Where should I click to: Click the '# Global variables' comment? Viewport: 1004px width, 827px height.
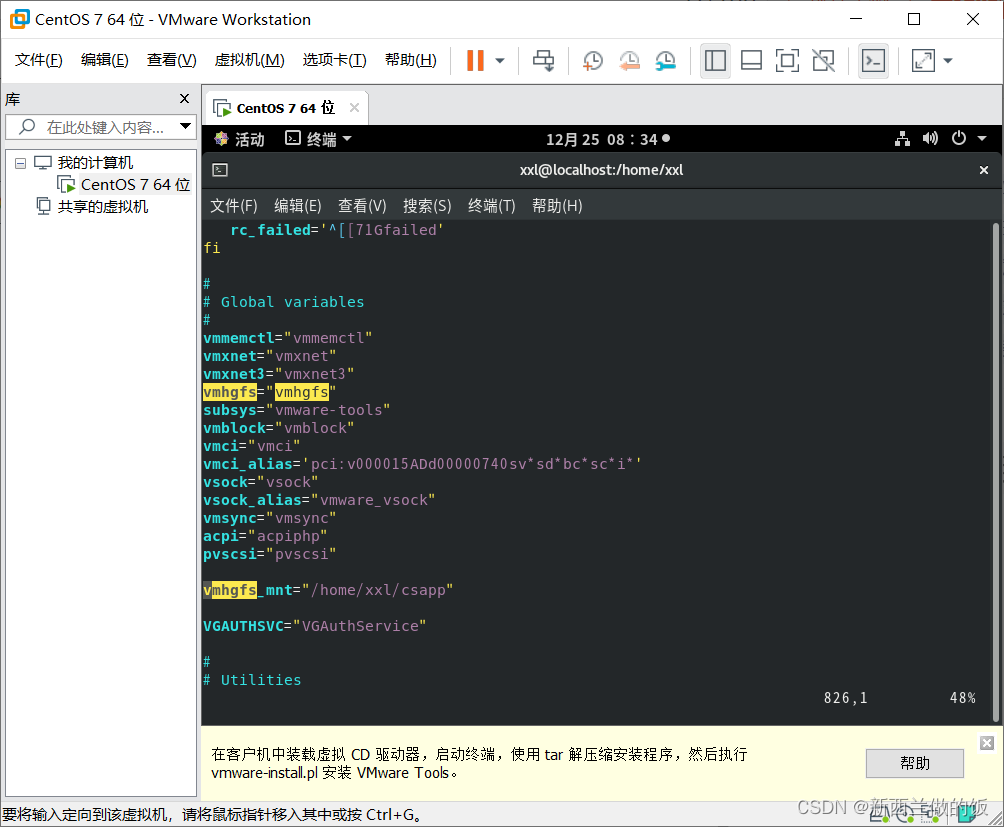(x=284, y=301)
